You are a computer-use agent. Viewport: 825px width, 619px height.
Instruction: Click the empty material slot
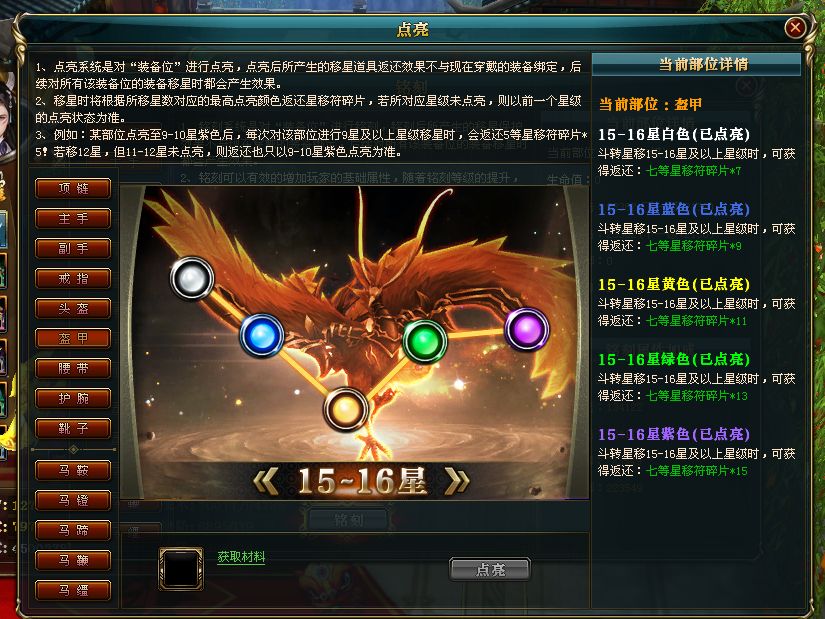[x=181, y=568]
